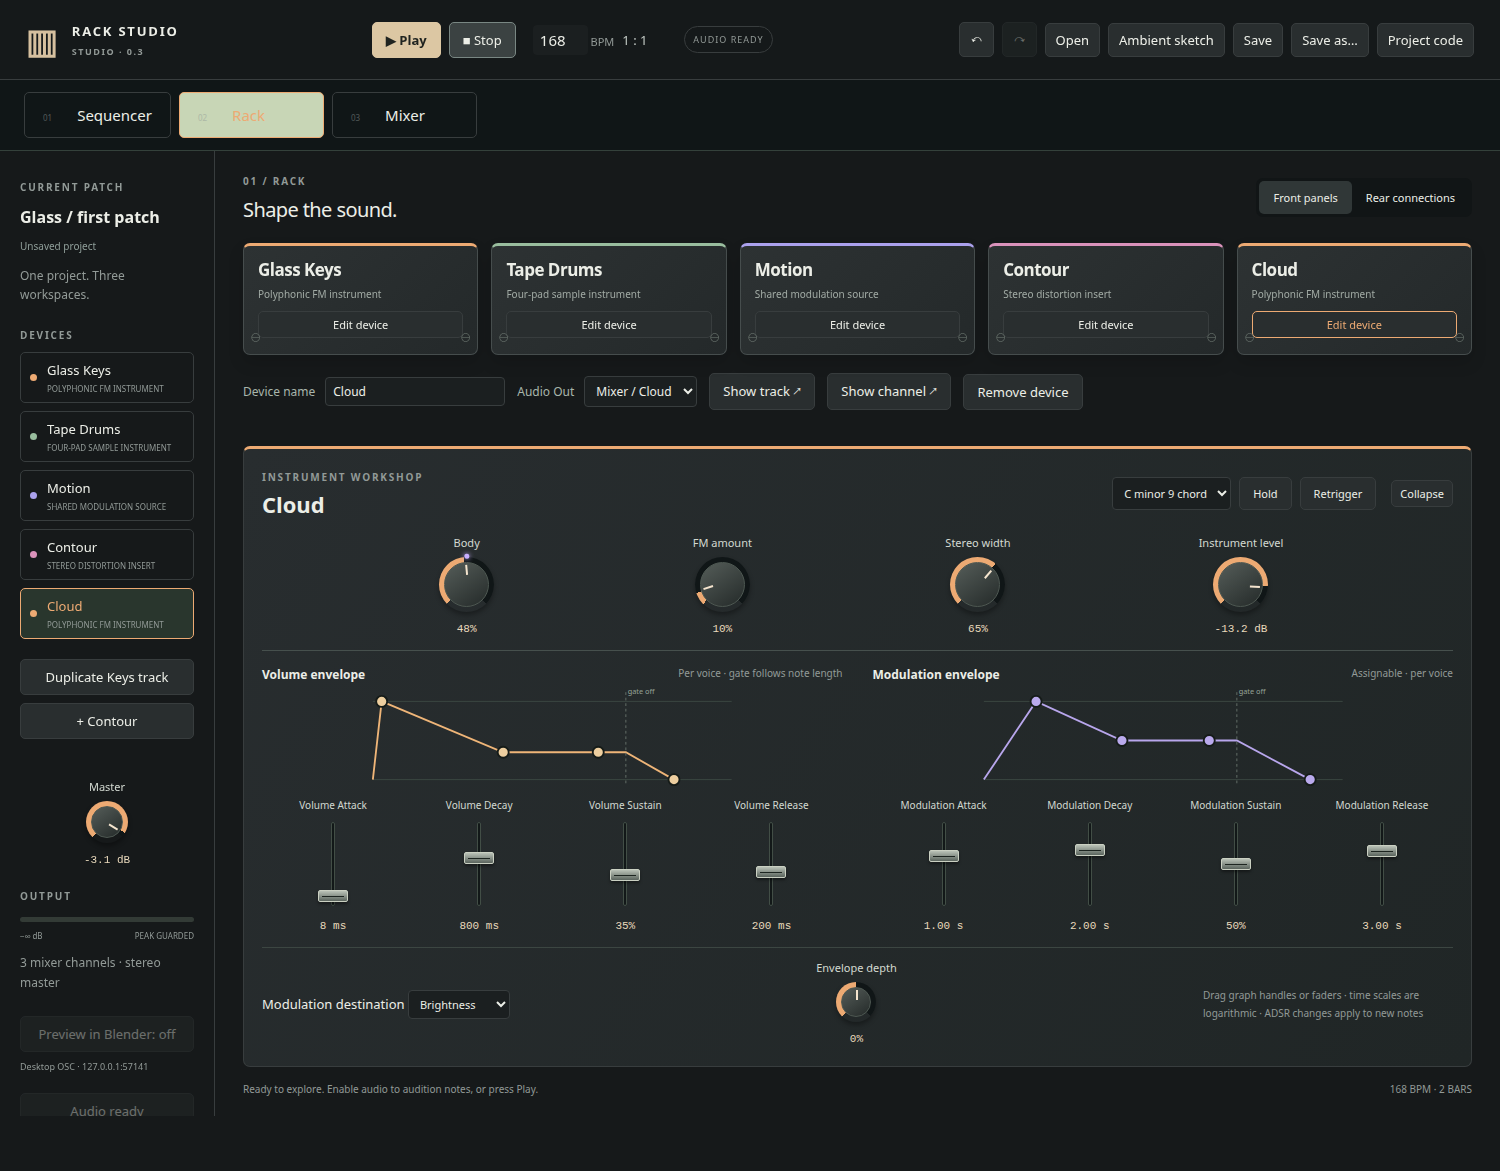This screenshot has width=1500, height=1171.
Task: Switch to the Sequencer tab
Action: point(97,115)
